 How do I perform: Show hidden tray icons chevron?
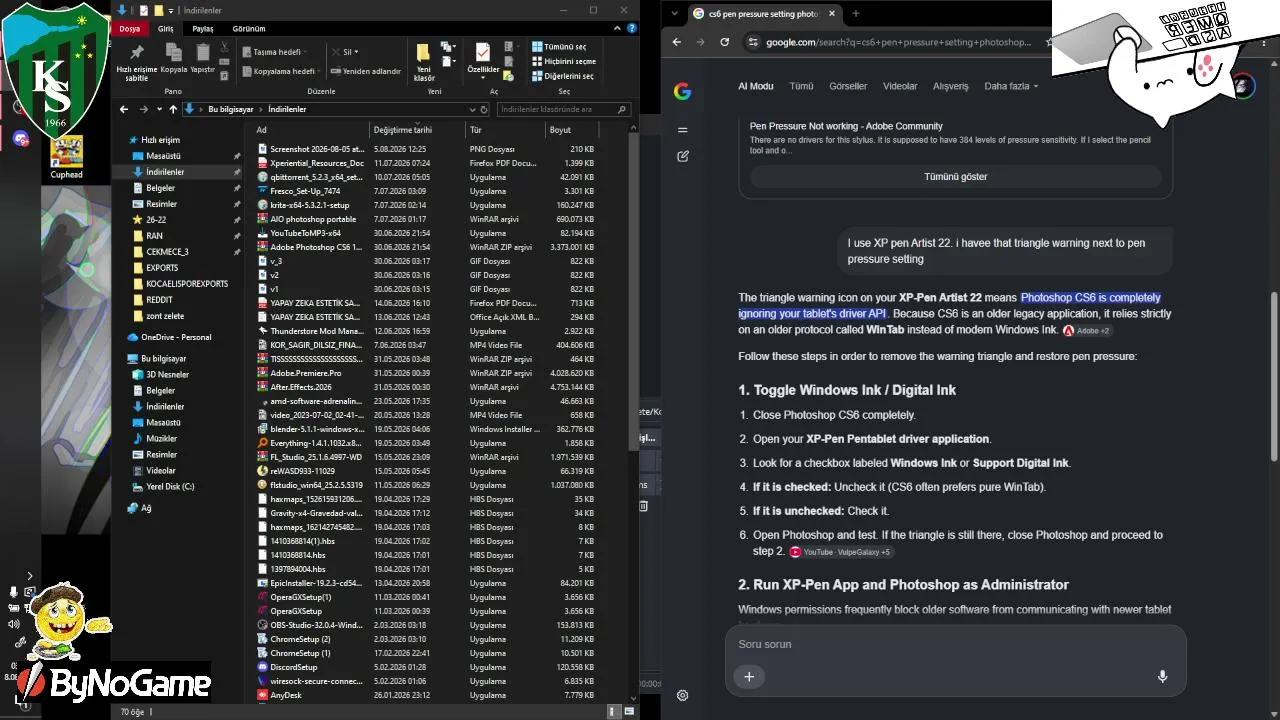30,576
